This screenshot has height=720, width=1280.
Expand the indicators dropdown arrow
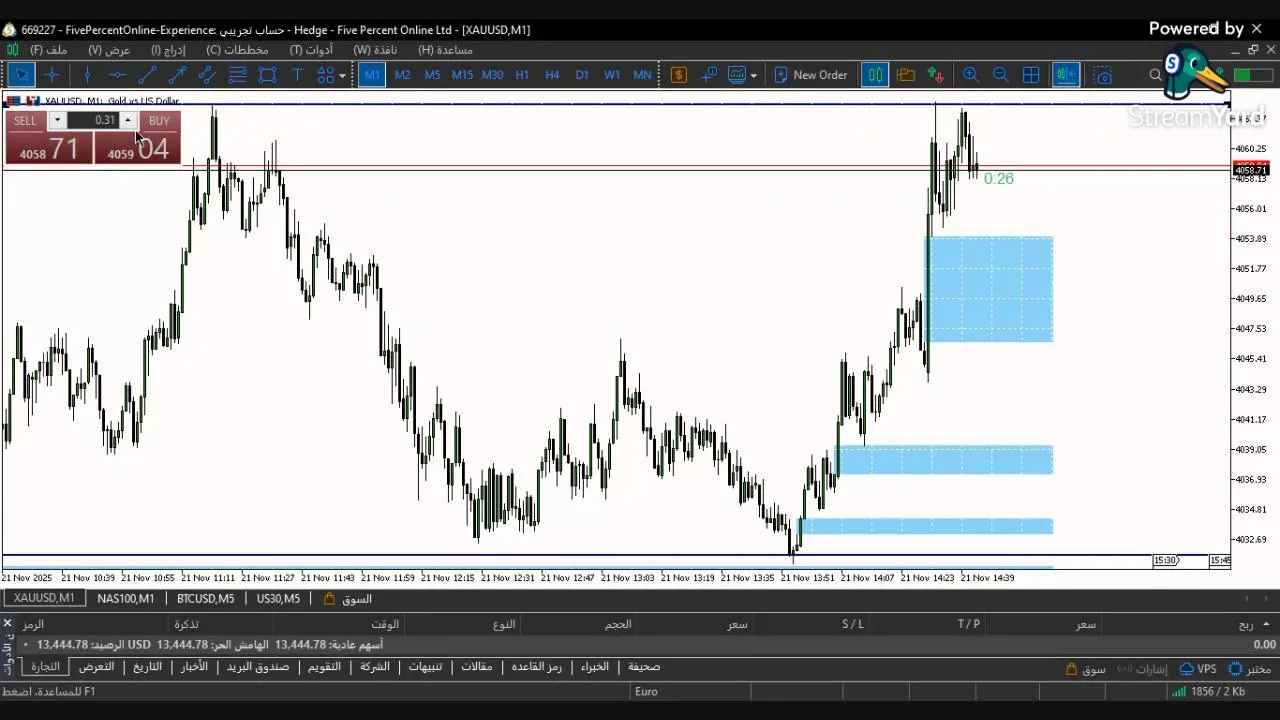coord(753,75)
